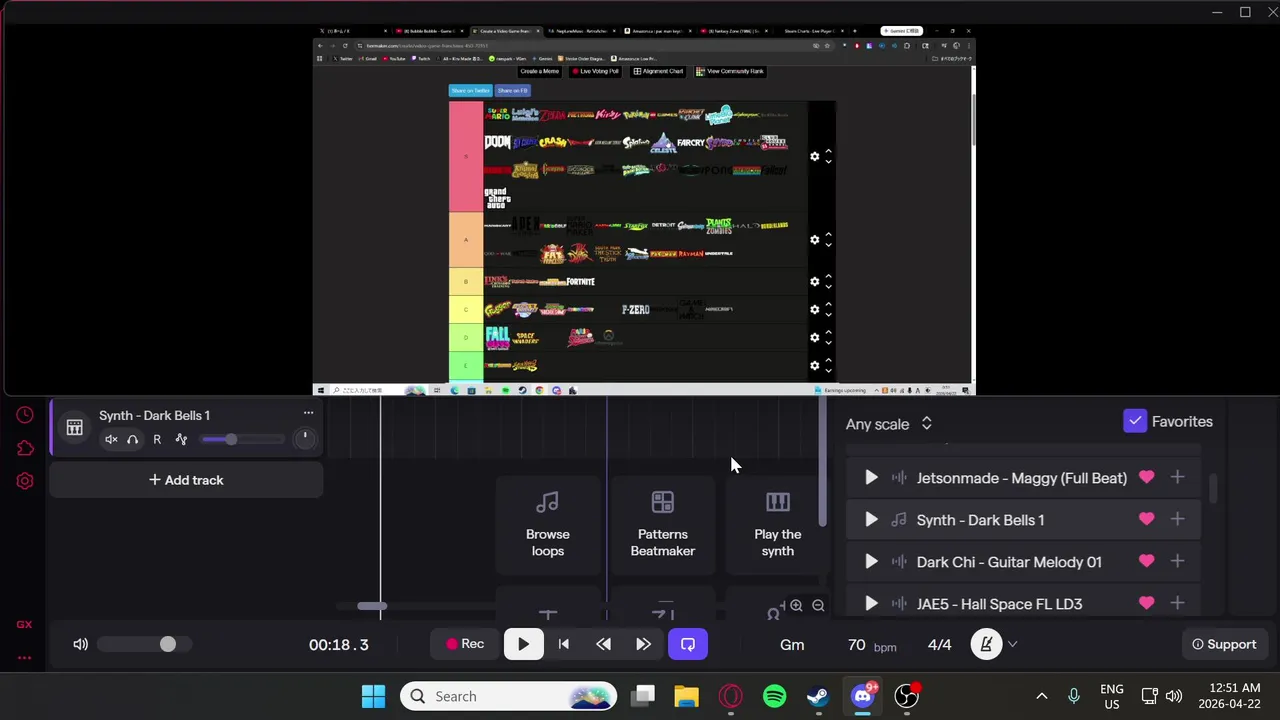Viewport: 1280px width, 720px height.
Task: Open Spotify from the taskbar
Action: pyautogui.click(x=774, y=696)
